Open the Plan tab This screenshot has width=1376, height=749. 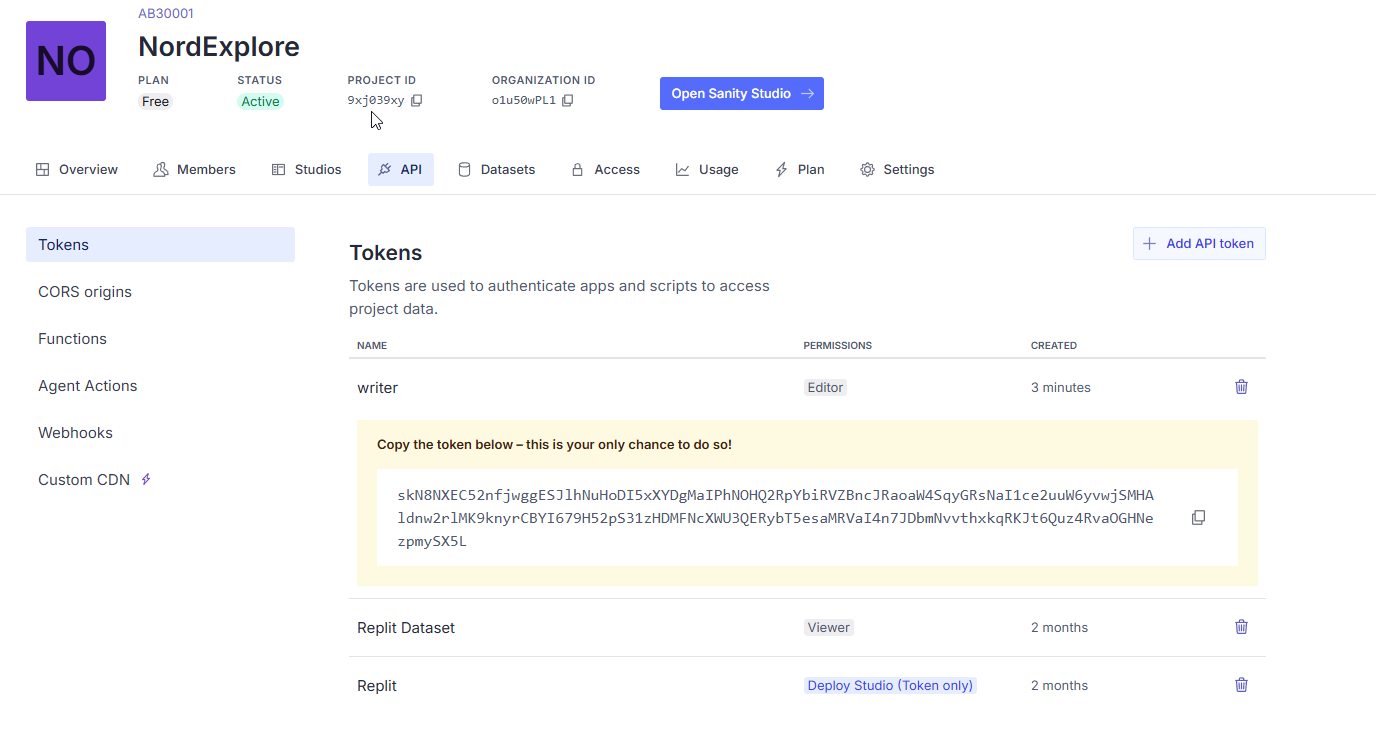point(799,170)
